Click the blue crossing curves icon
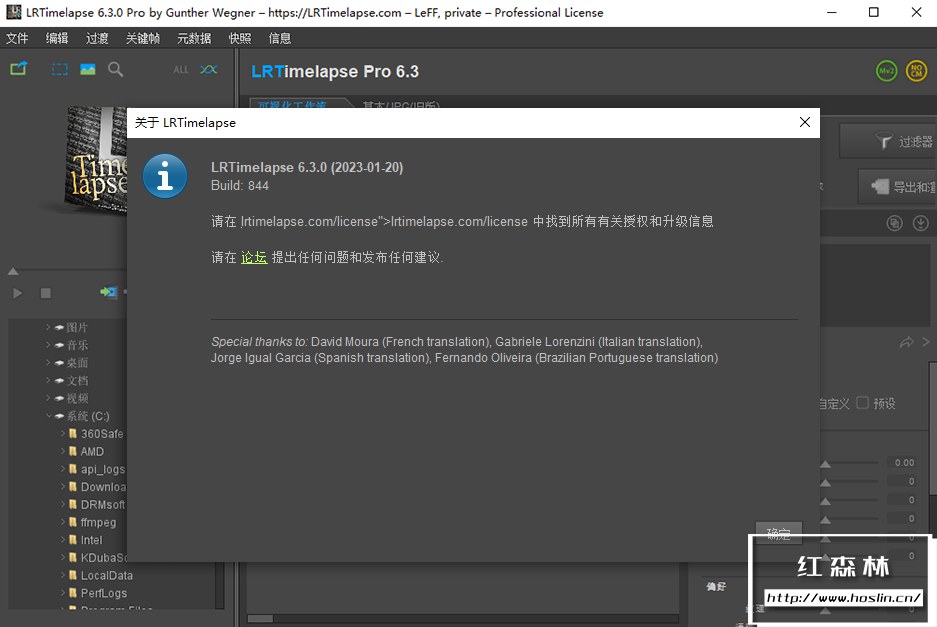Screen dimensions: 937x627 (209, 69)
